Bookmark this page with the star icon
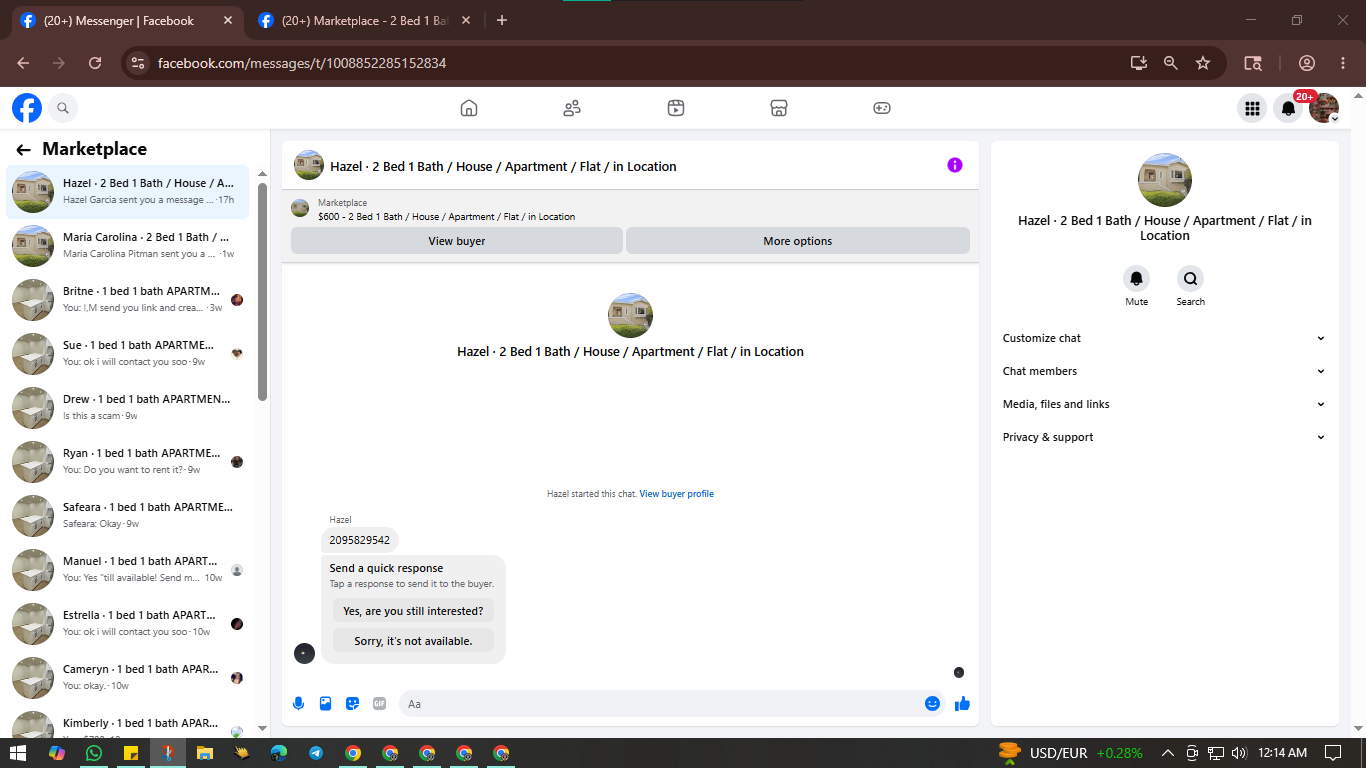The width and height of the screenshot is (1366, 768). tap(1203, 63)
